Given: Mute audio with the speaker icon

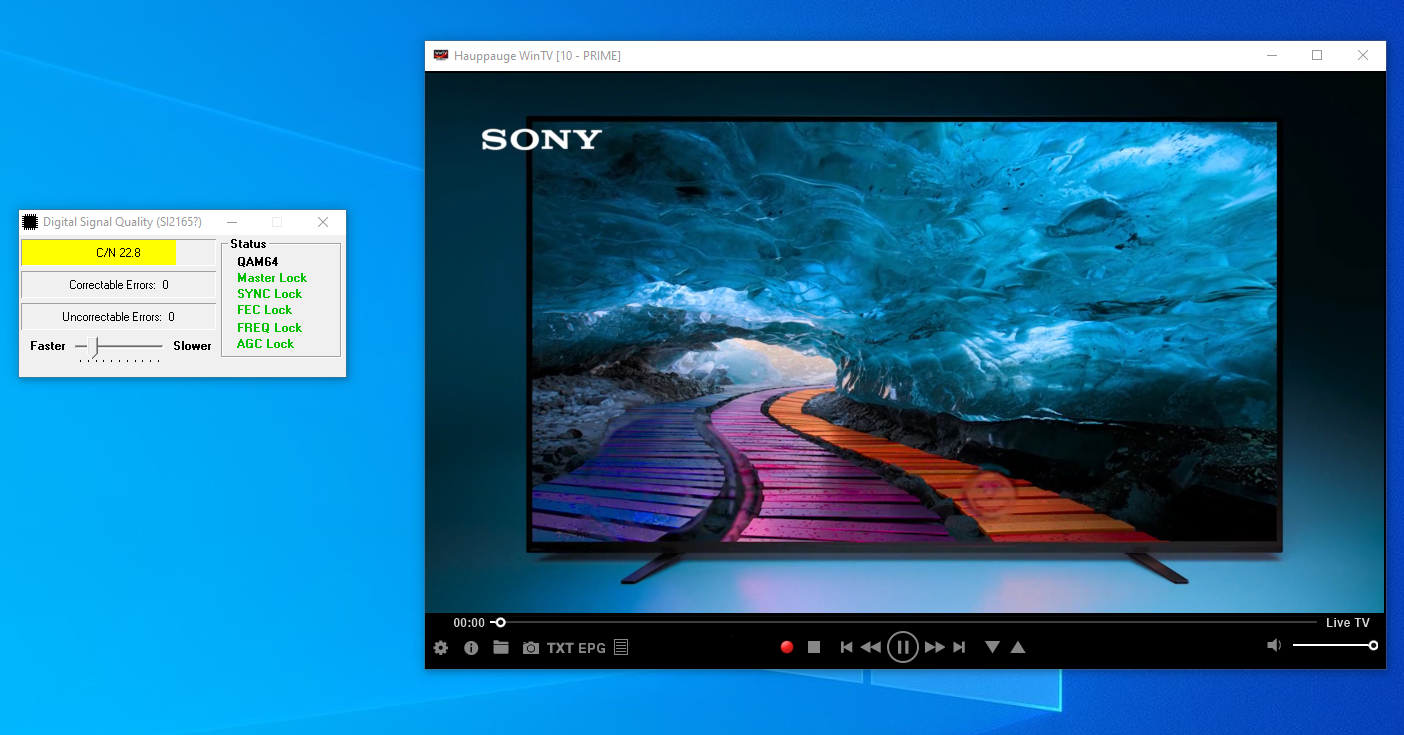Looking at the screenshot, I should (x=1274, y=645).
